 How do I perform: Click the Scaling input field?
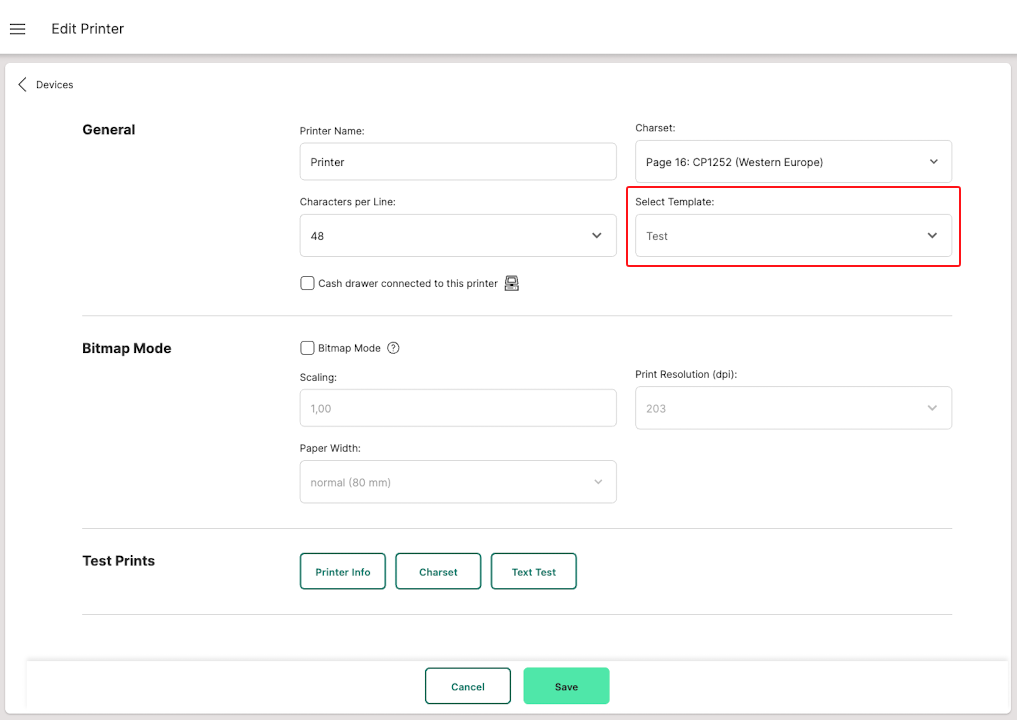coord(457,408)
